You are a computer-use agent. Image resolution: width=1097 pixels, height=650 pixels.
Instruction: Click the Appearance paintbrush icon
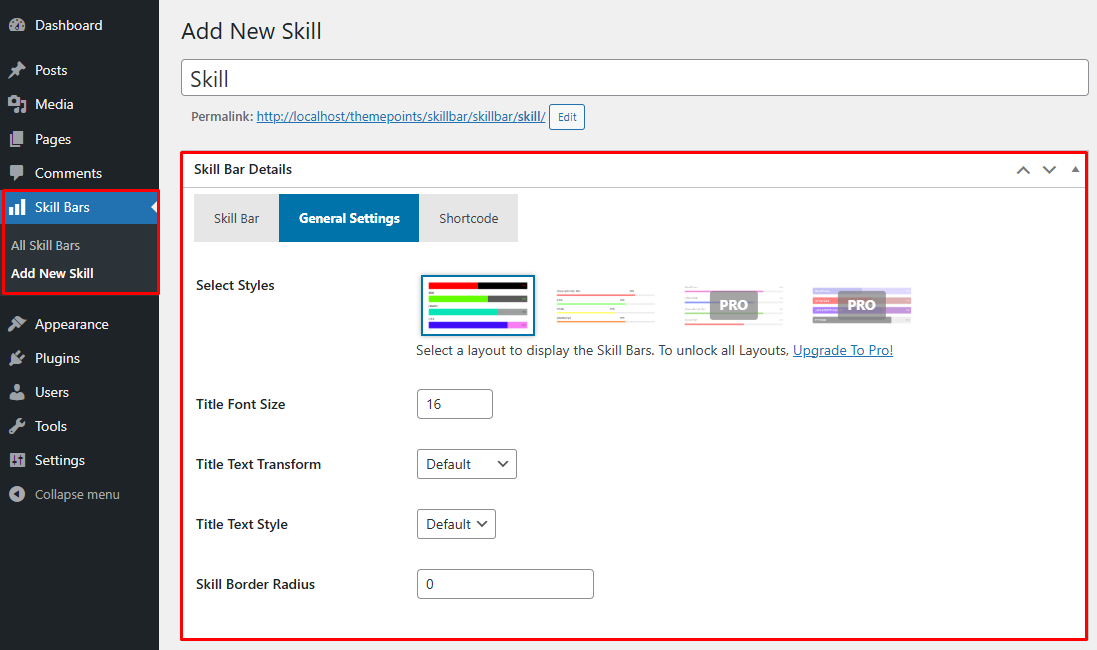(17, 324)
